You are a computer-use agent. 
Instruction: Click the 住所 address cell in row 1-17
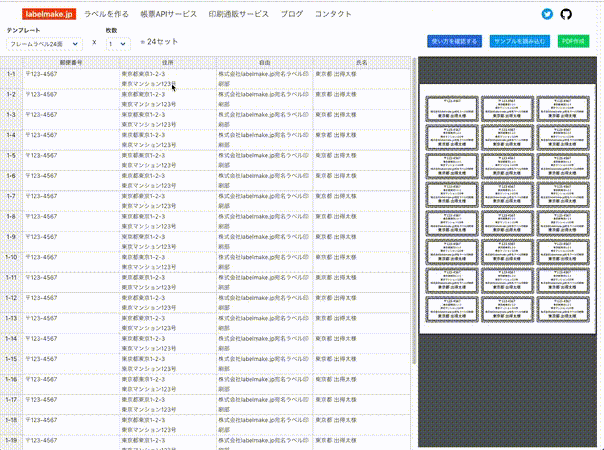(168, 404)
